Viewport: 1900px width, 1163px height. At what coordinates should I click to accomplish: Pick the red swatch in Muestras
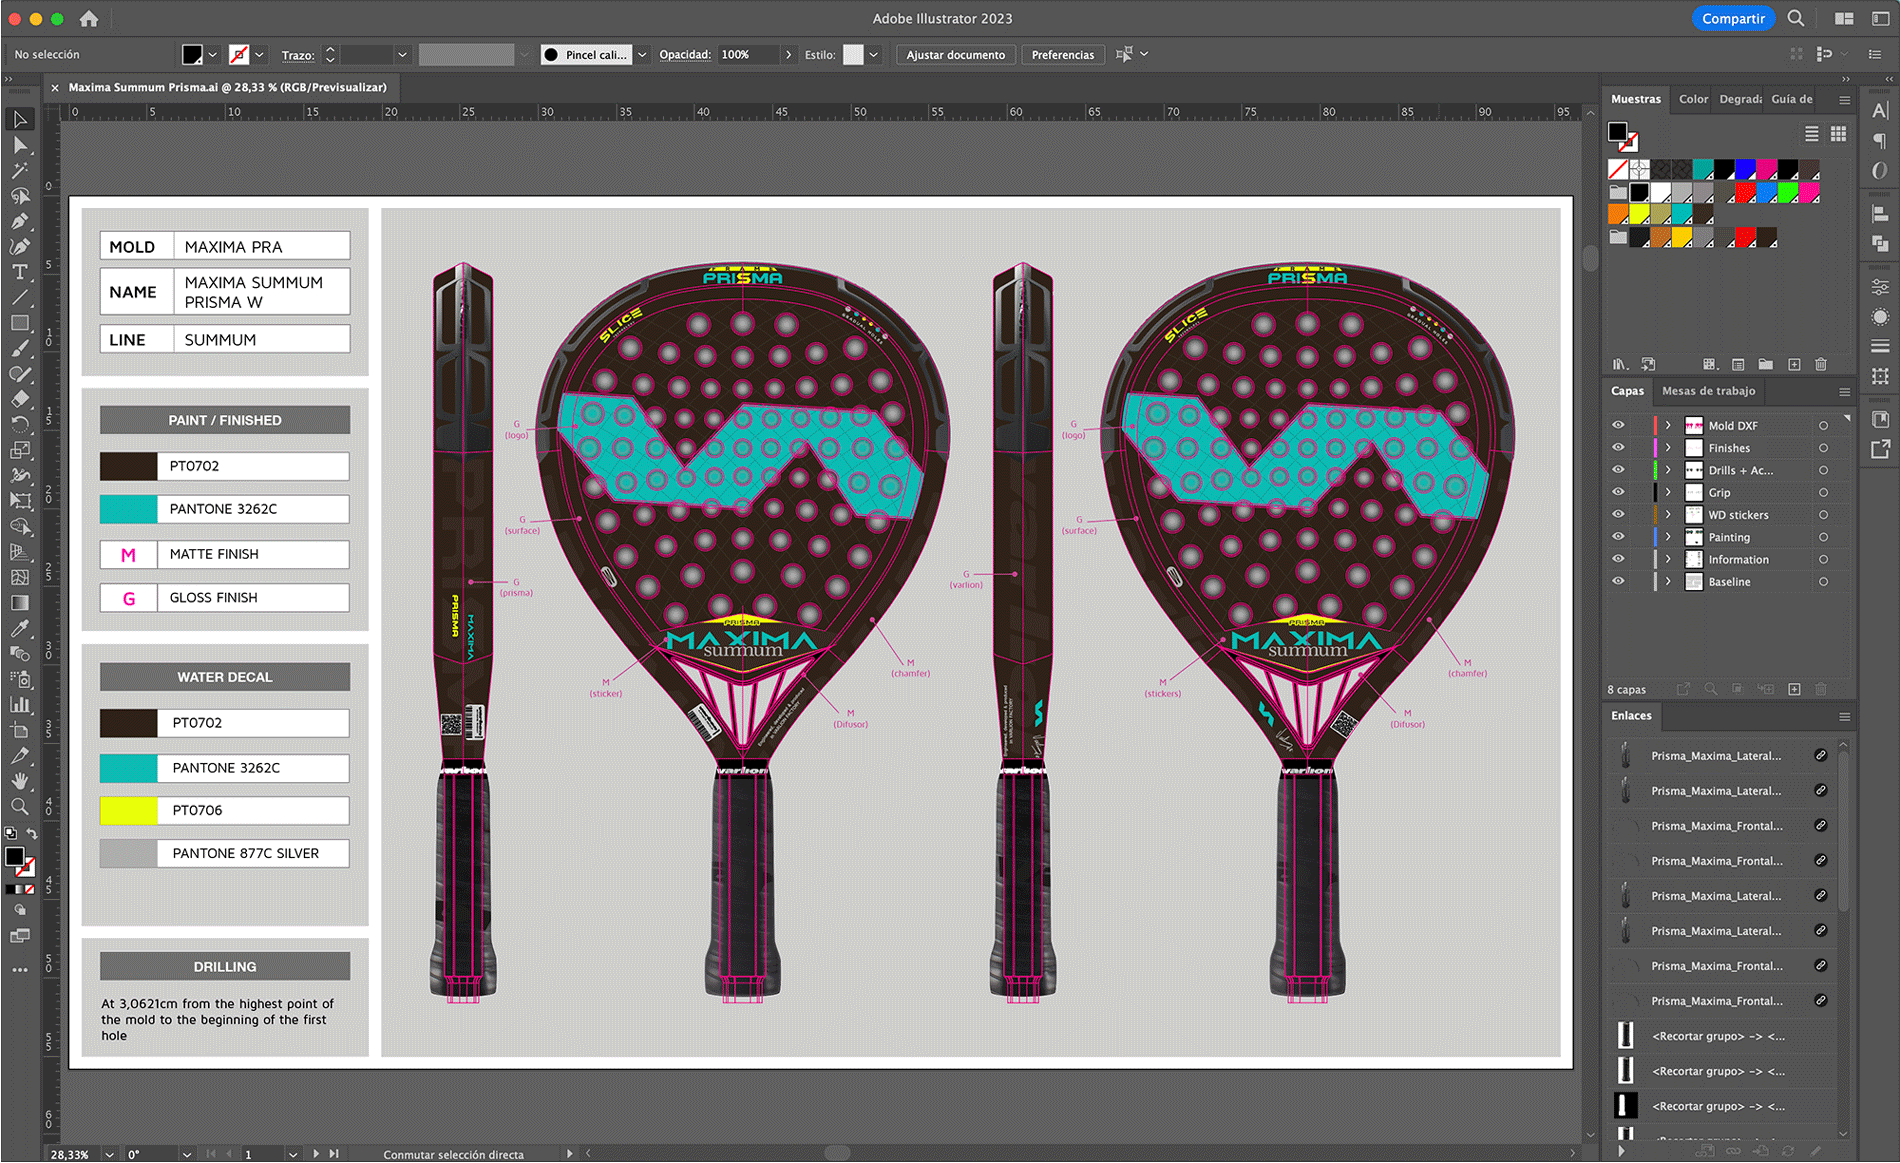click(1746, 193)
